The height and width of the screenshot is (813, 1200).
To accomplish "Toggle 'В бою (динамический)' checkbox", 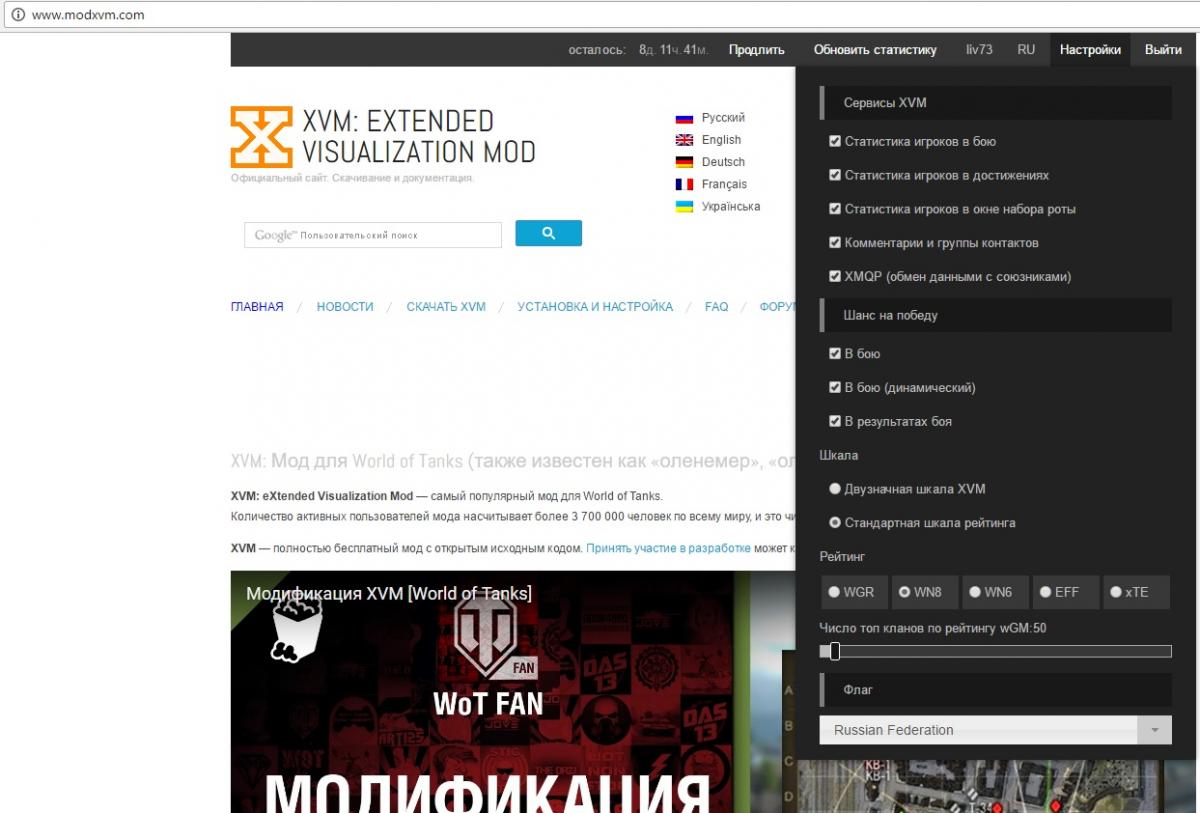I will click(835, 388).
